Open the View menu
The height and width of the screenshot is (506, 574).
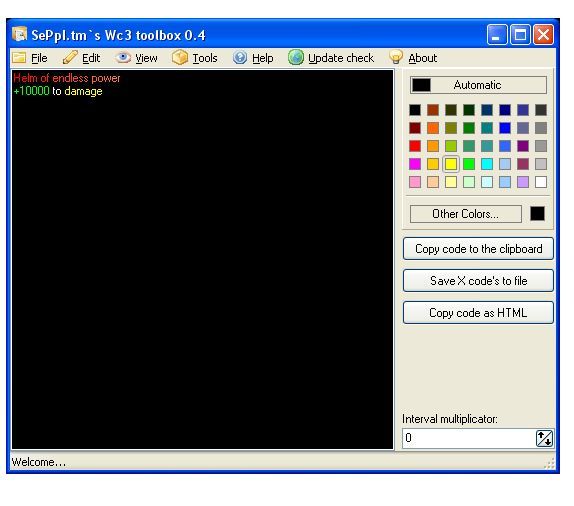pyautogui.click(x=146, y=58)
